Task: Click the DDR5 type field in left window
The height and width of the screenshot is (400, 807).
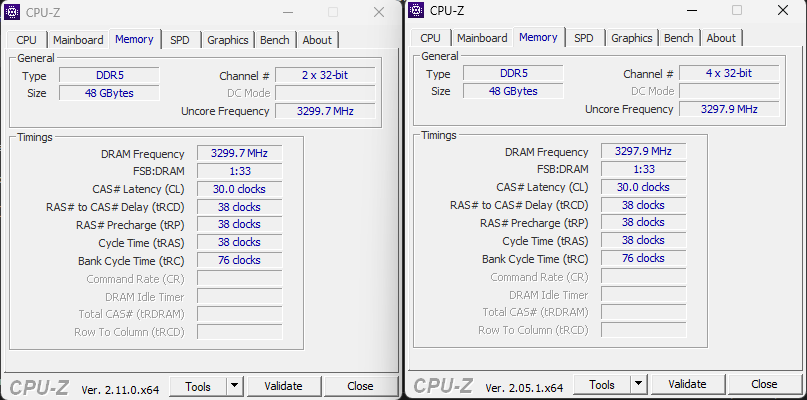Action: pyautogui.click(x=110, y=75)
